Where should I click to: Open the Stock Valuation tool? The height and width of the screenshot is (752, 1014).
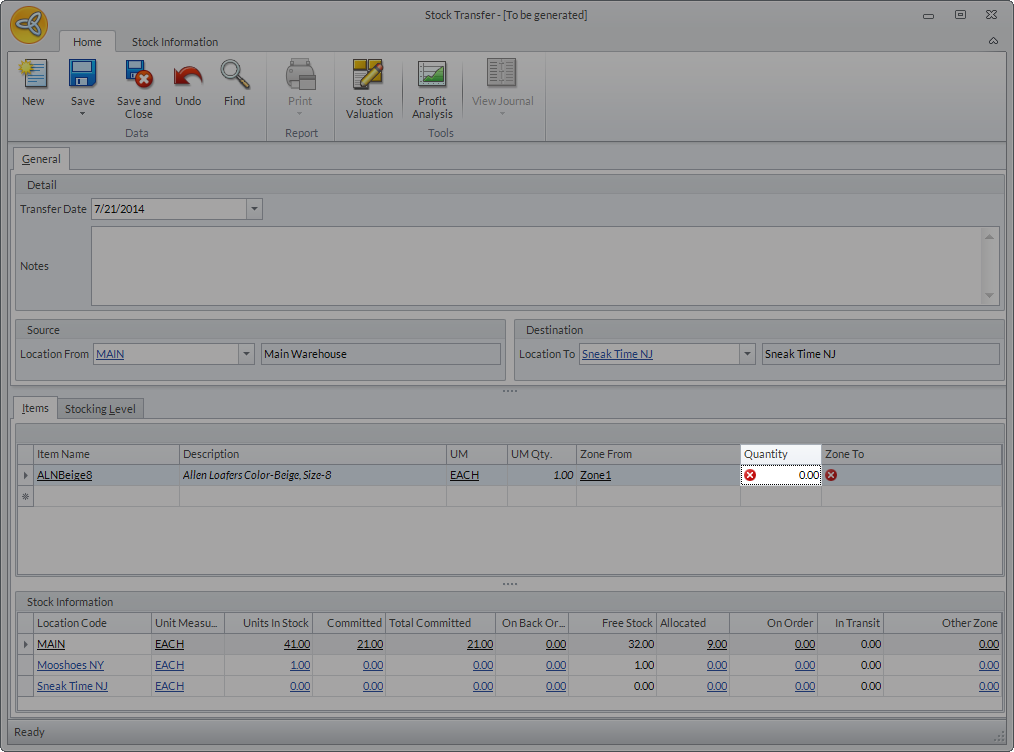[x=369, y=76]
